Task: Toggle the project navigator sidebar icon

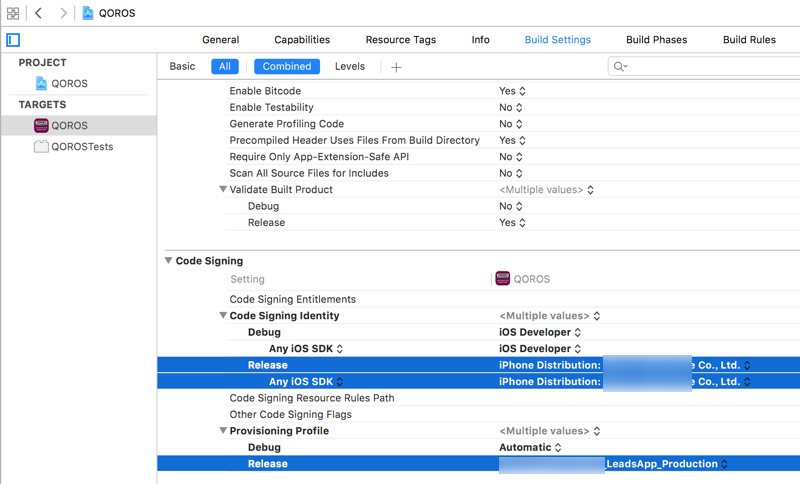Action: click(x=13, y=40)
